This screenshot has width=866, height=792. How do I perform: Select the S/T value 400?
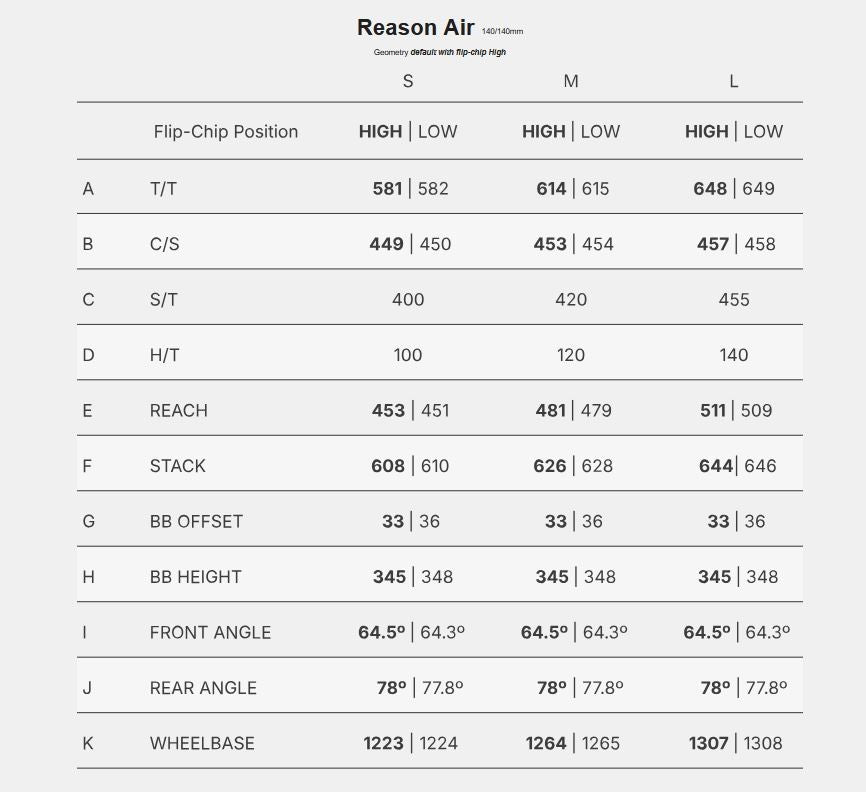408,299
